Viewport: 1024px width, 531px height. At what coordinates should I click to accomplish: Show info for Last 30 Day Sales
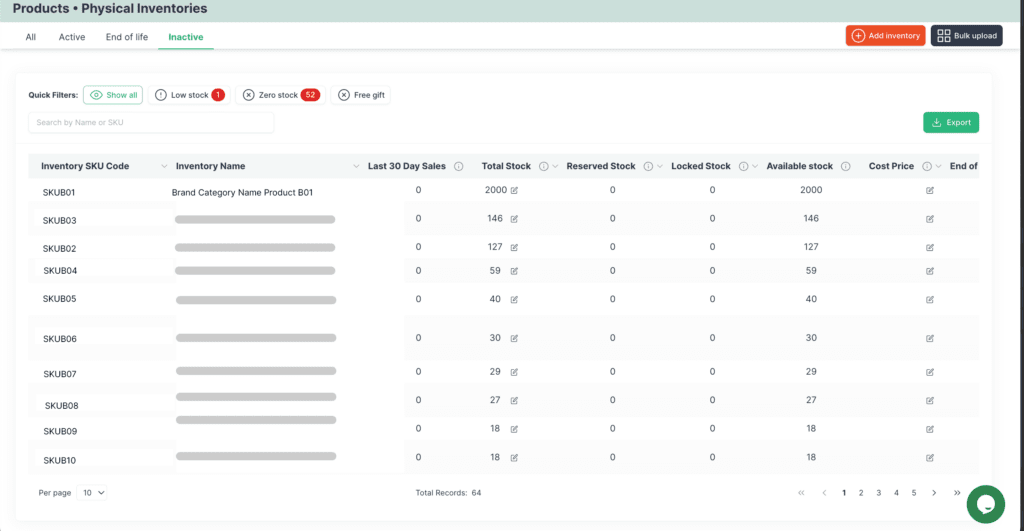458,167
